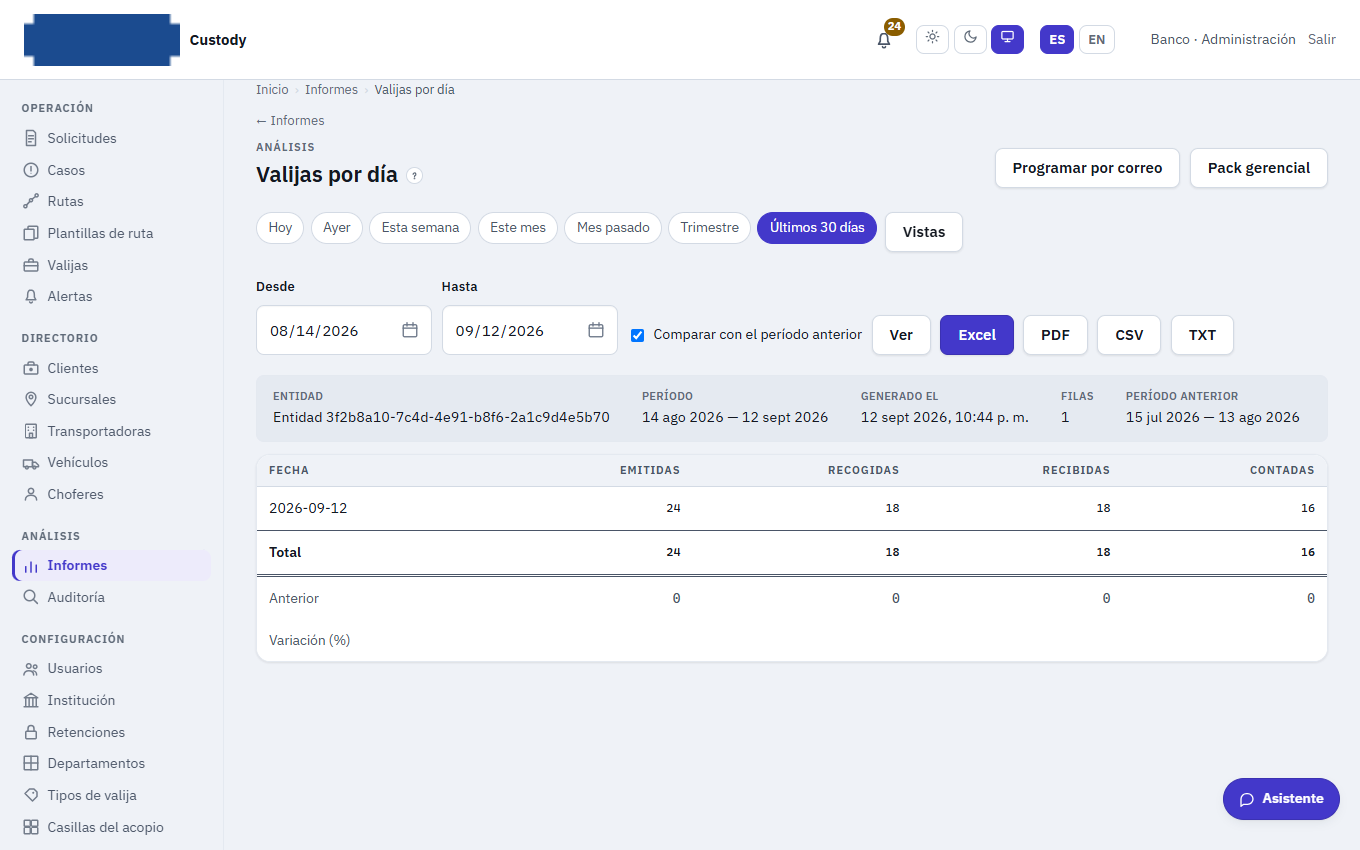Click the Tipos de valija tag icon
This screenshot has height=850, width=1360.
(x=30, y=795)
